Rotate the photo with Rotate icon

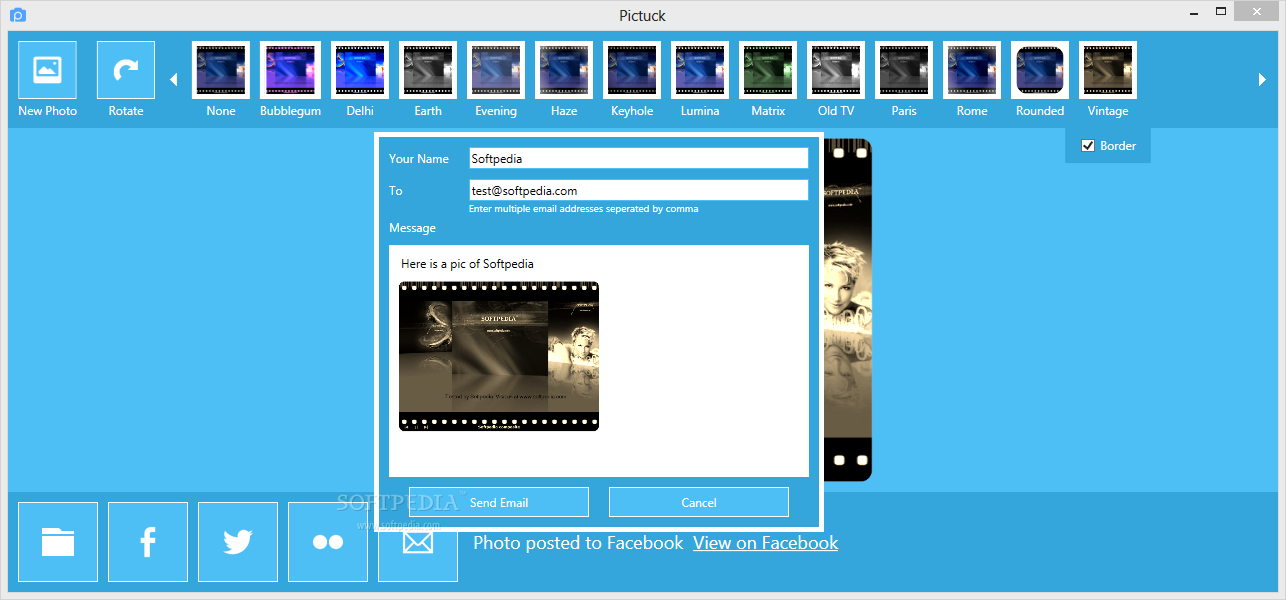tap(126, 70)
